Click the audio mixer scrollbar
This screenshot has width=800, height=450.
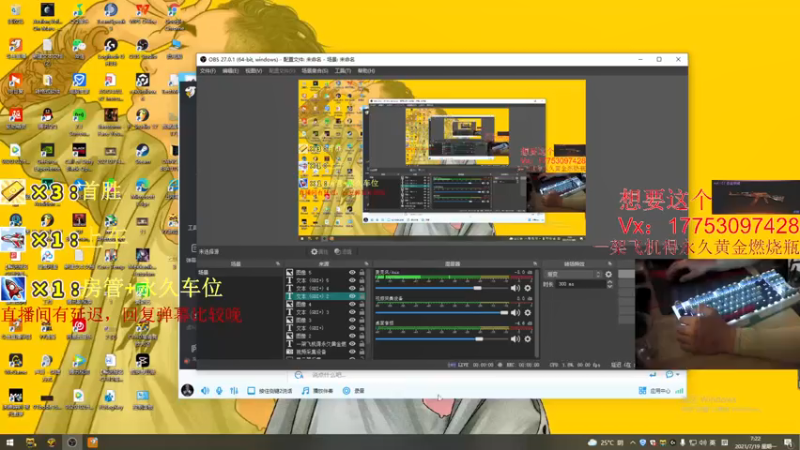(x=537, y=313)
